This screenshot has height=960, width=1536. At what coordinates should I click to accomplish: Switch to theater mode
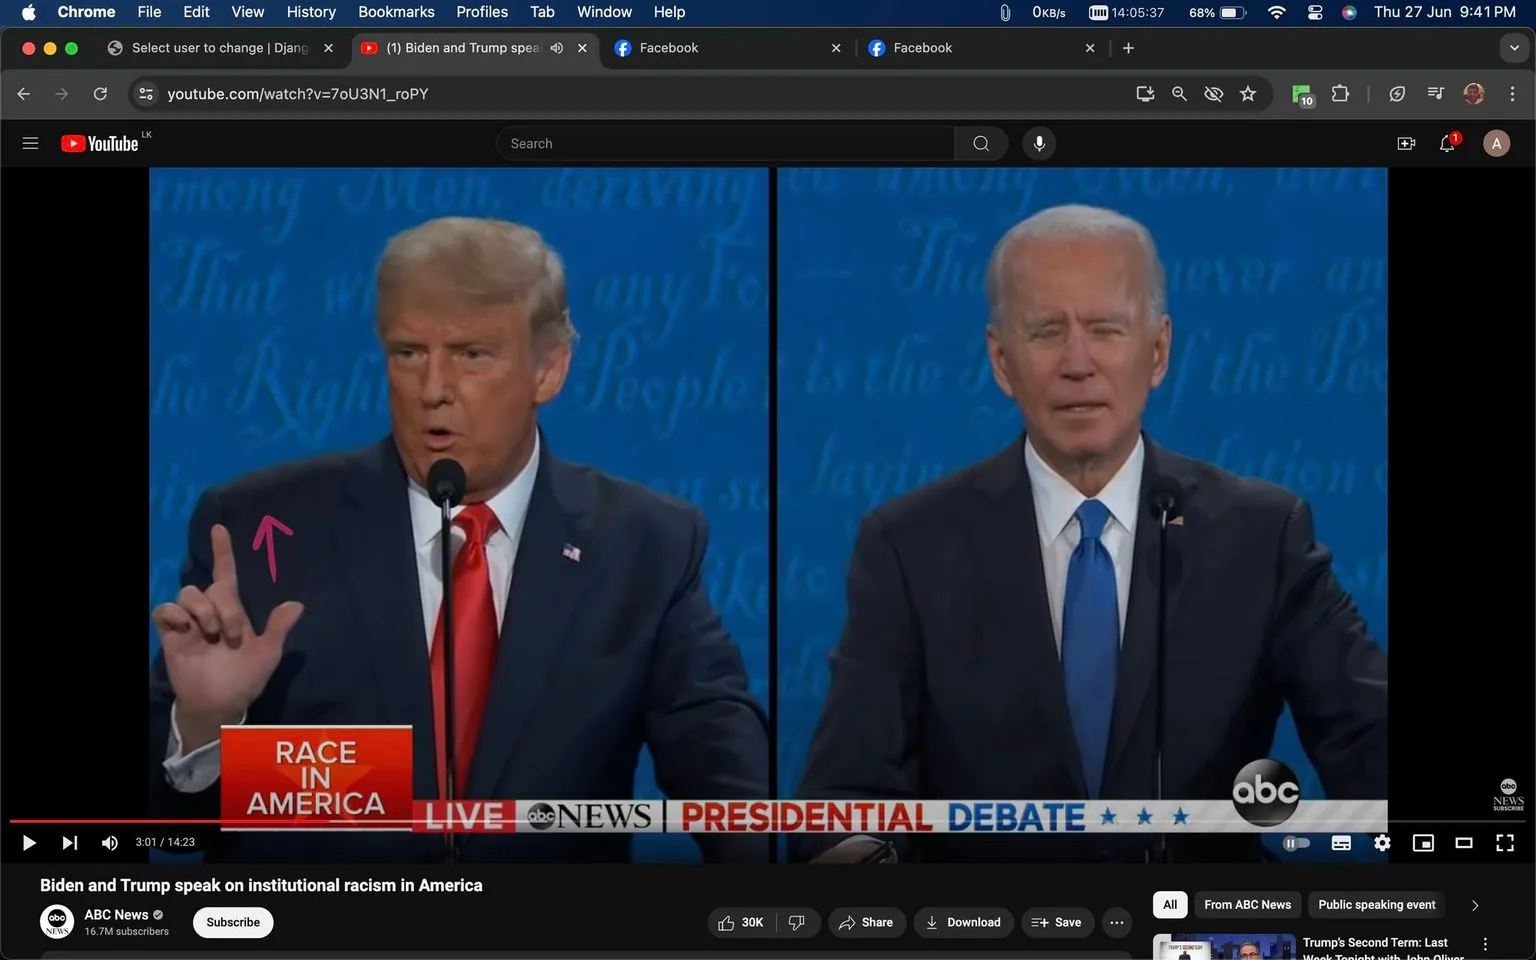click(1464, 842)
